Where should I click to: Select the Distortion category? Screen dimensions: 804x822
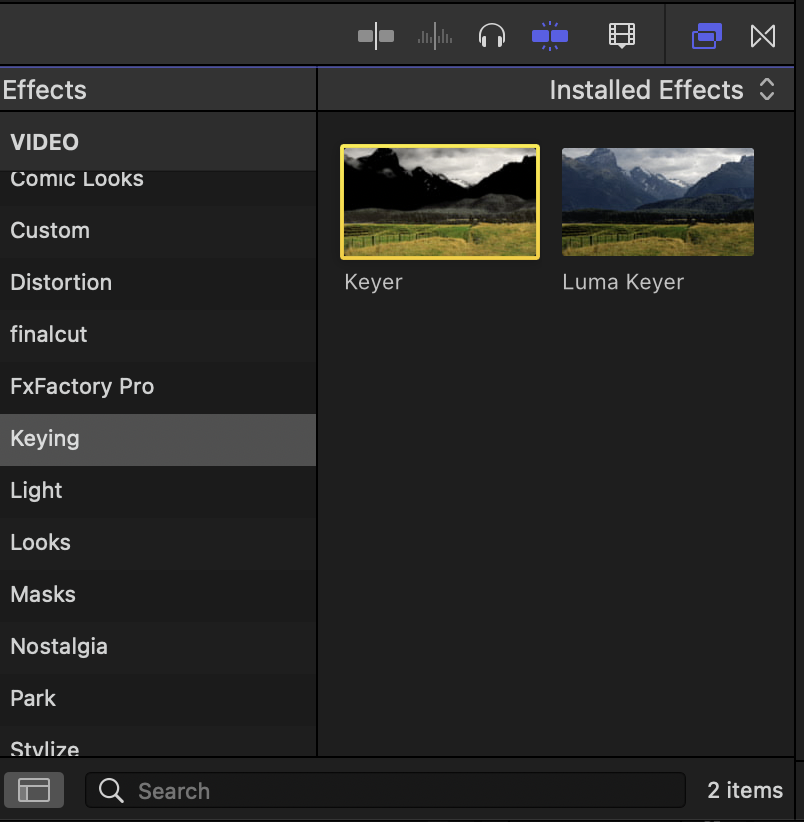click(x=158, y=283)
